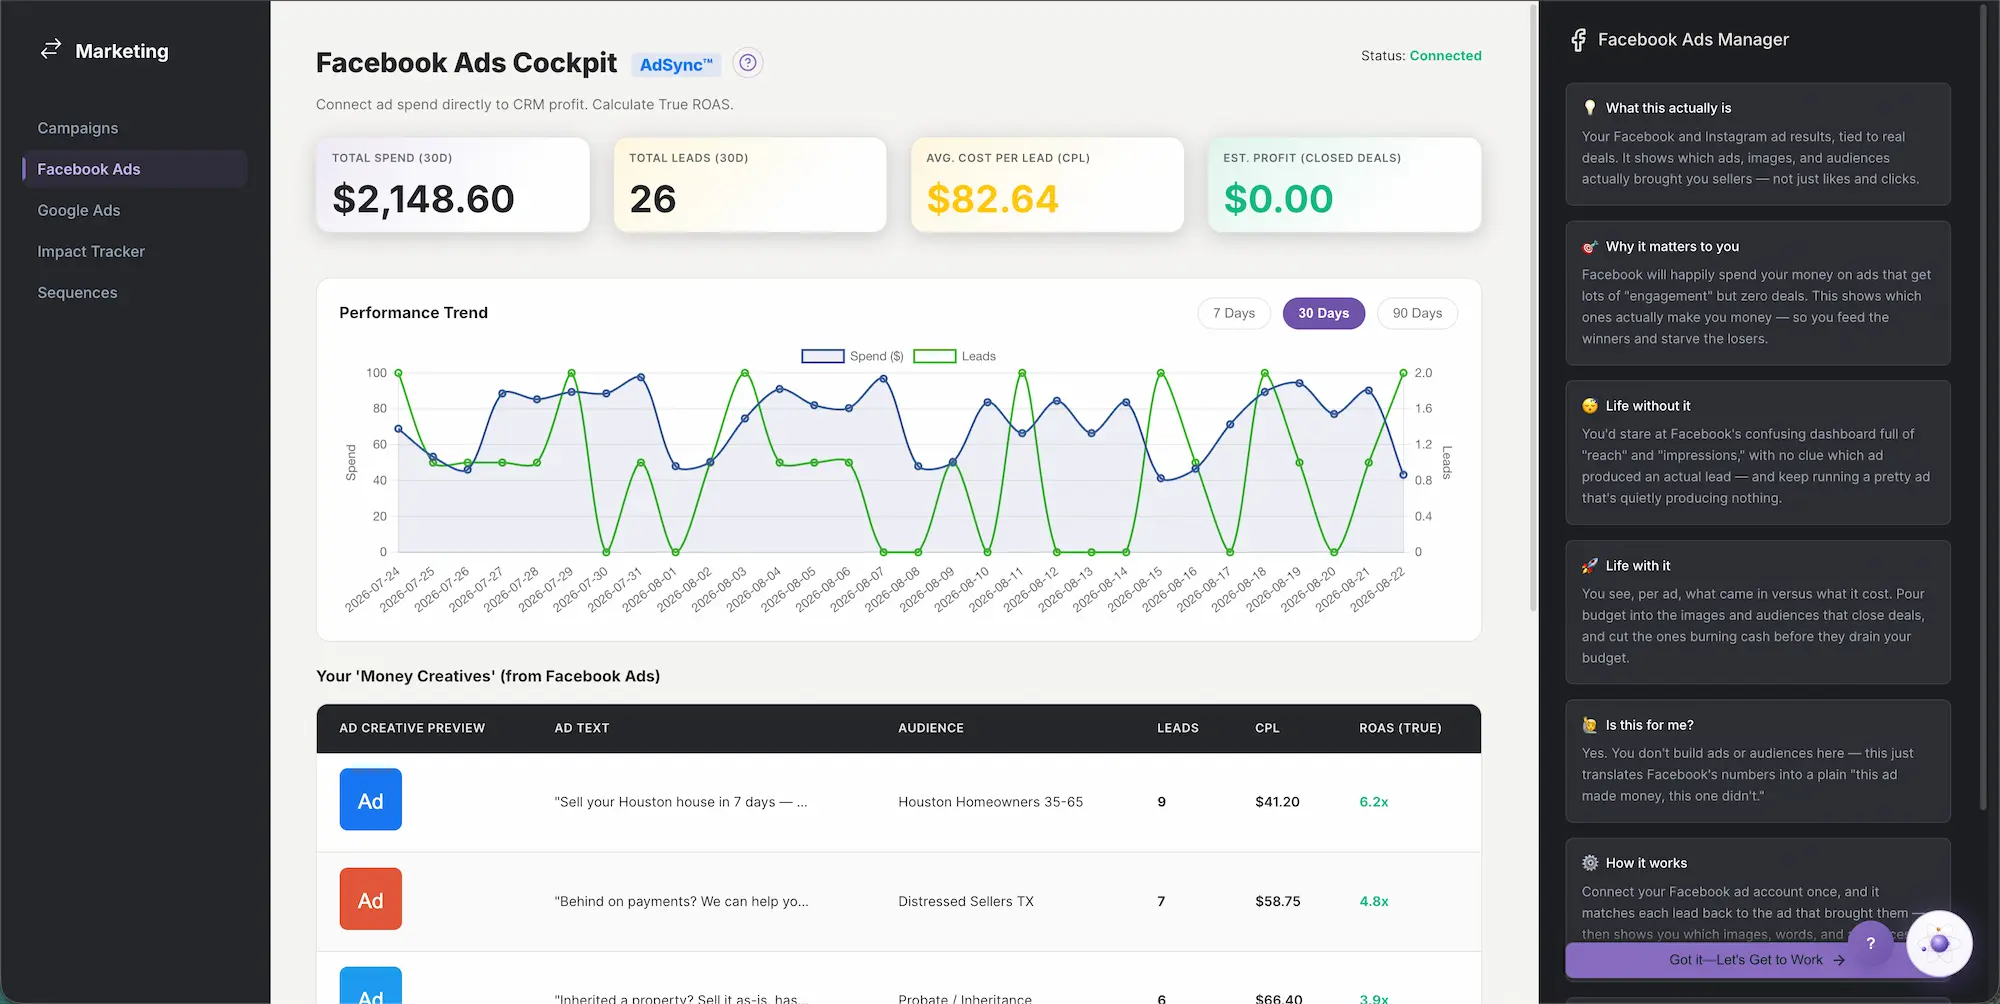Go to Google Ads in the sidebar
Screen dimensions: 2000x1004
click(x=79, y=210)
